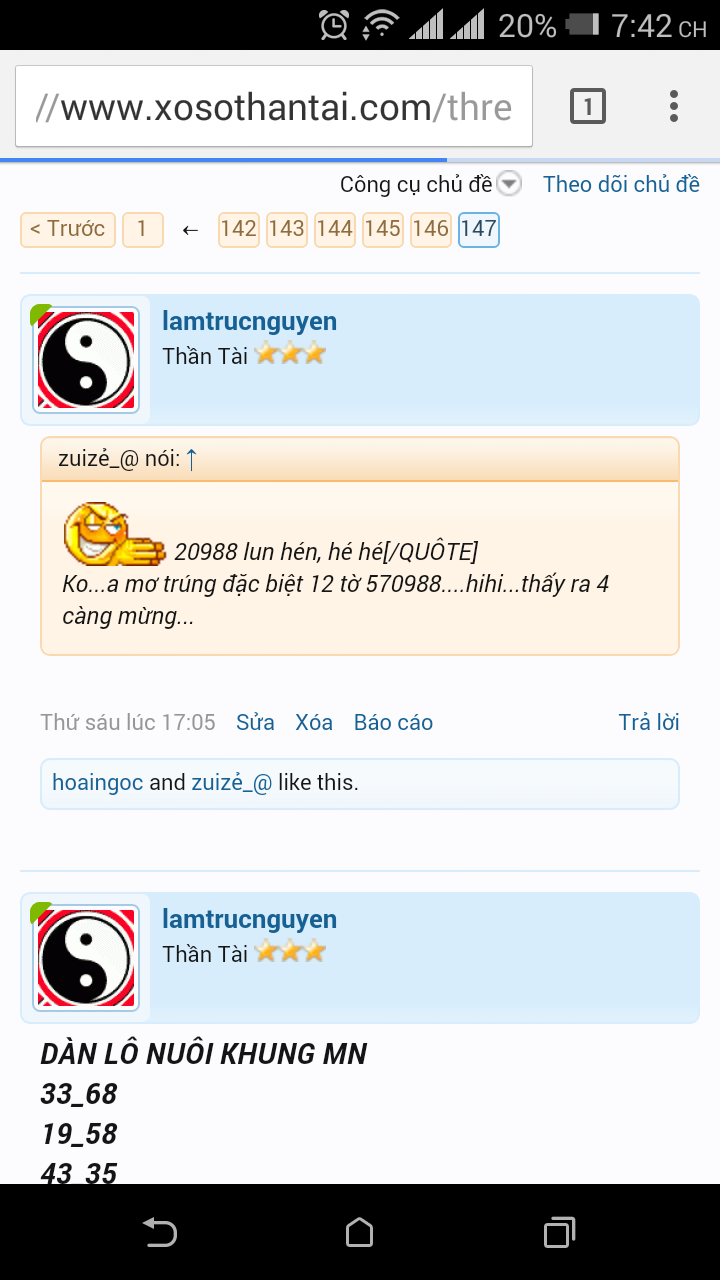Tap the Báo cáo link on first post
This screenshot has width=720, height=1280.
[x=393, y=722]
